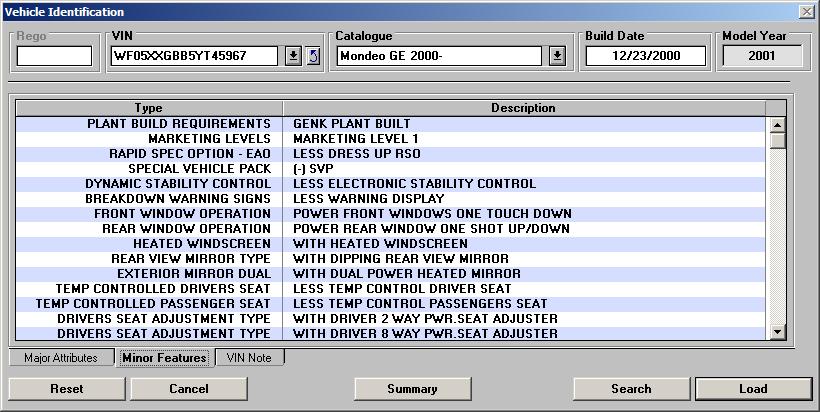This screenshot has width=820, height=412.
Task: Click the Load button
Action: [x=753, y=388]
